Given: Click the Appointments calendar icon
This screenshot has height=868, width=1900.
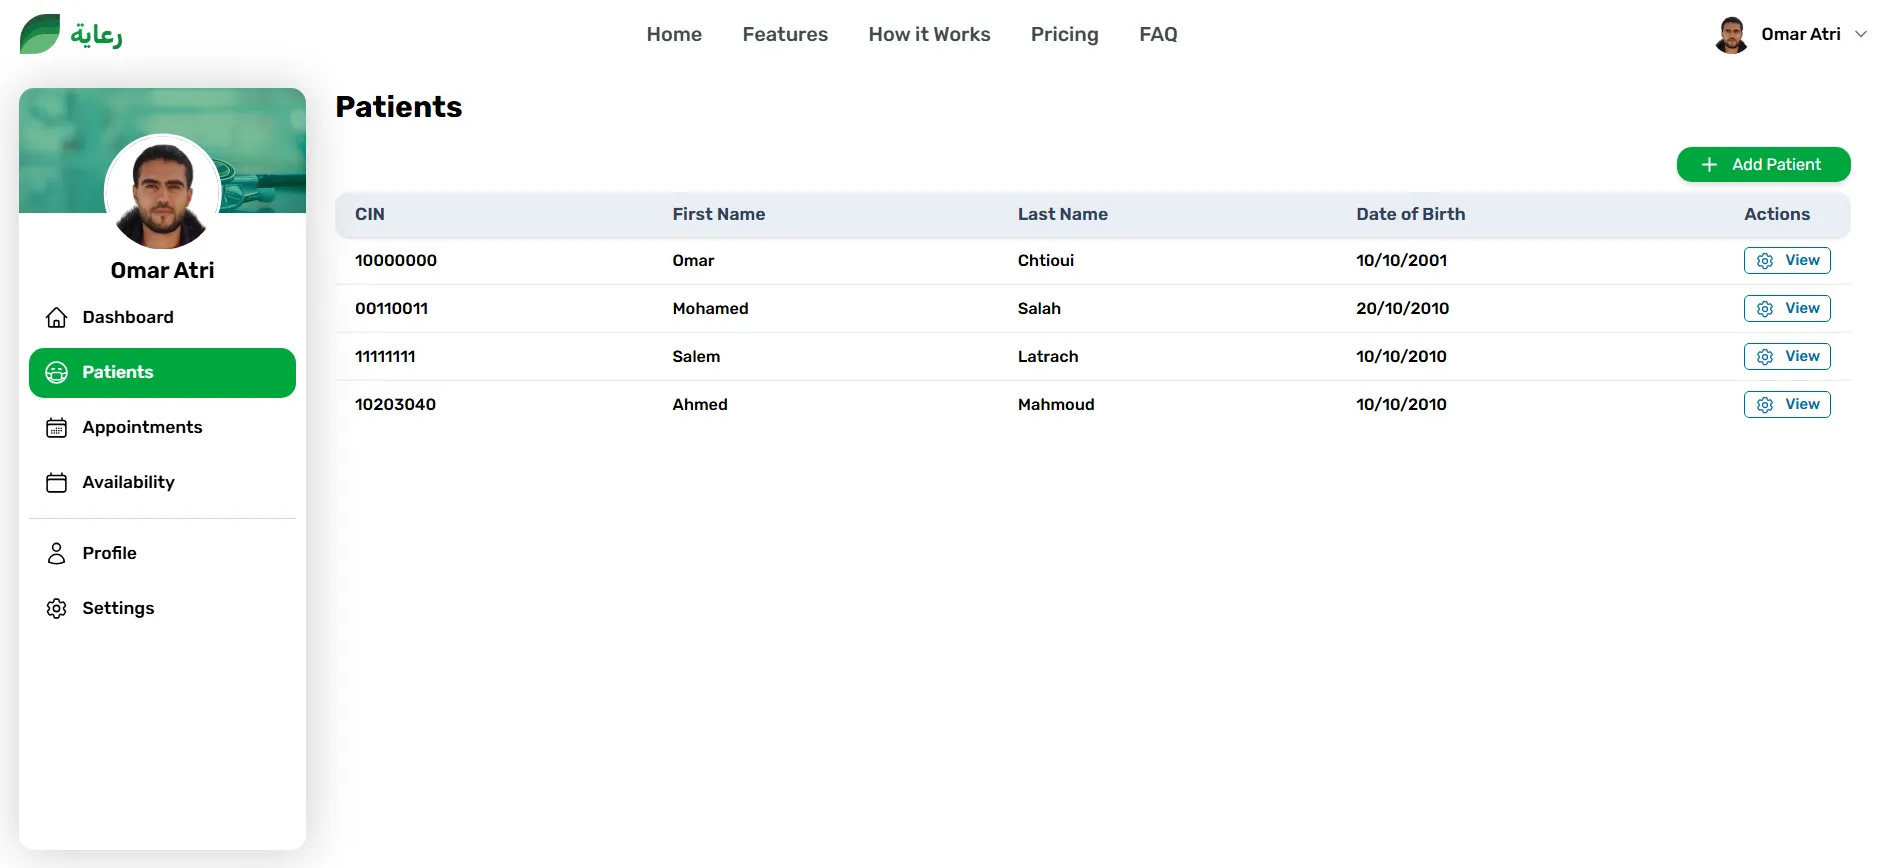Looking at the screenshot, I should coord(57,428).
